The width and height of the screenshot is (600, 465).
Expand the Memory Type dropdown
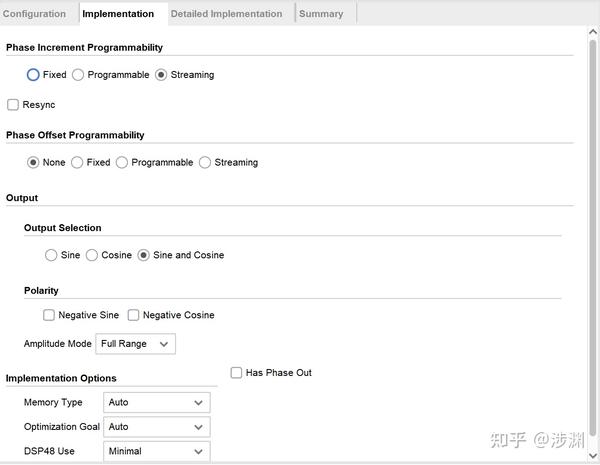pos(156,402)
